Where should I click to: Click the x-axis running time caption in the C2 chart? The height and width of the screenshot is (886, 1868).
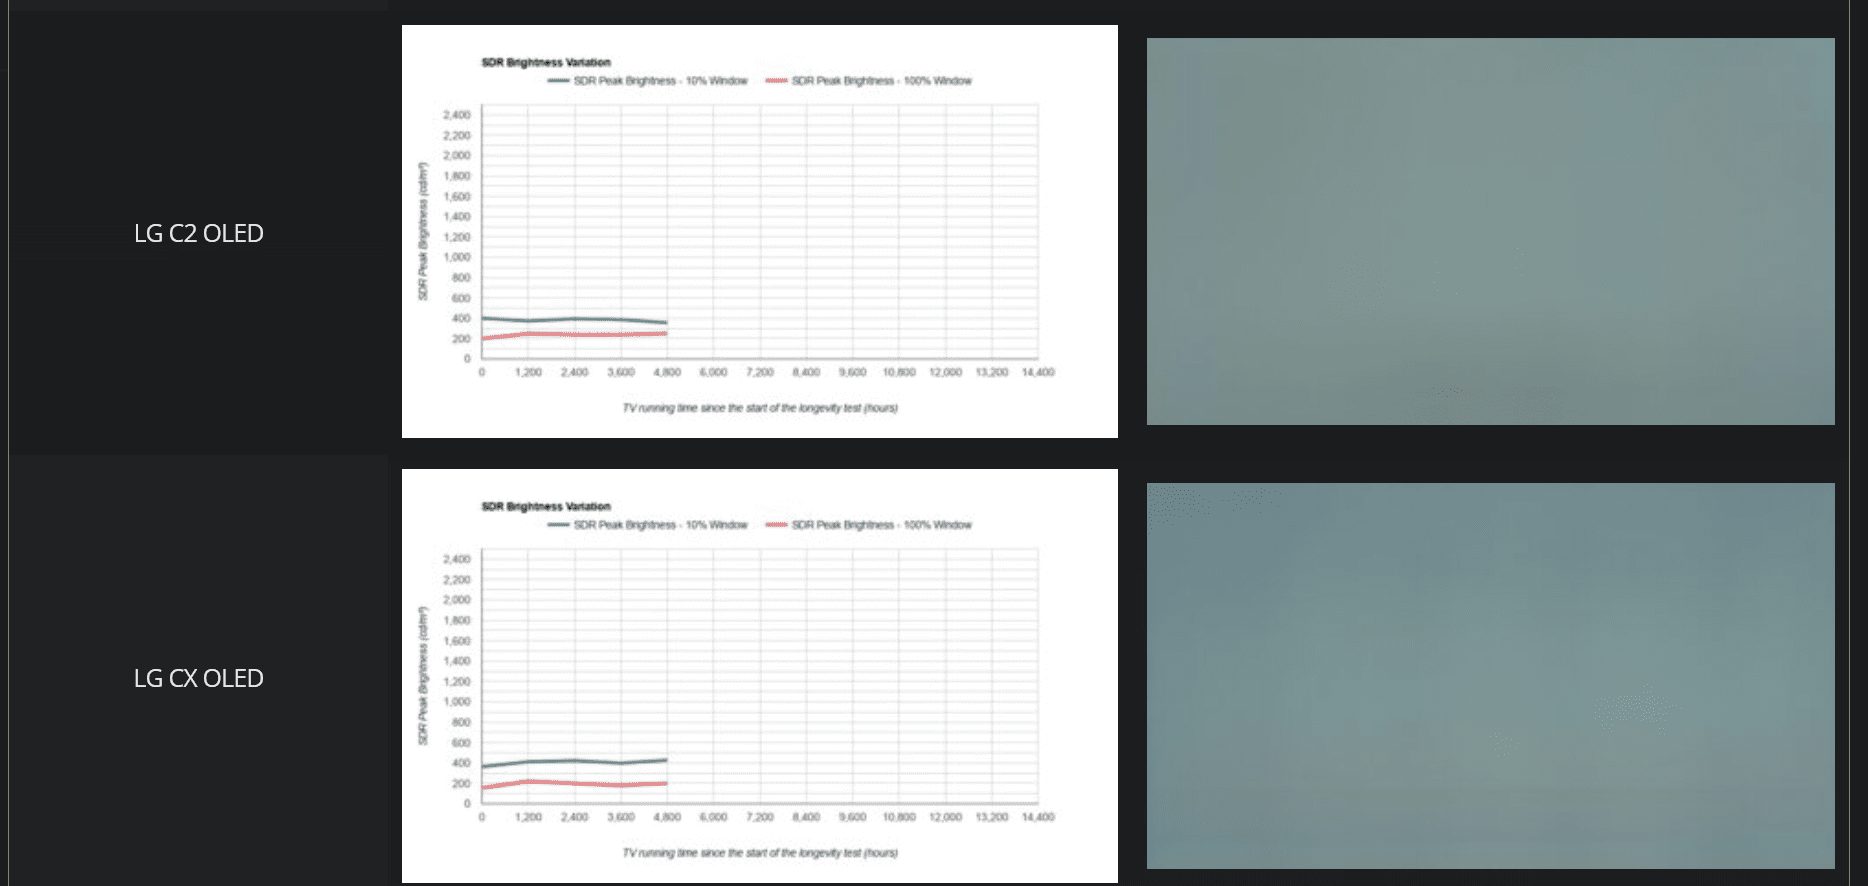click(760, 408)
